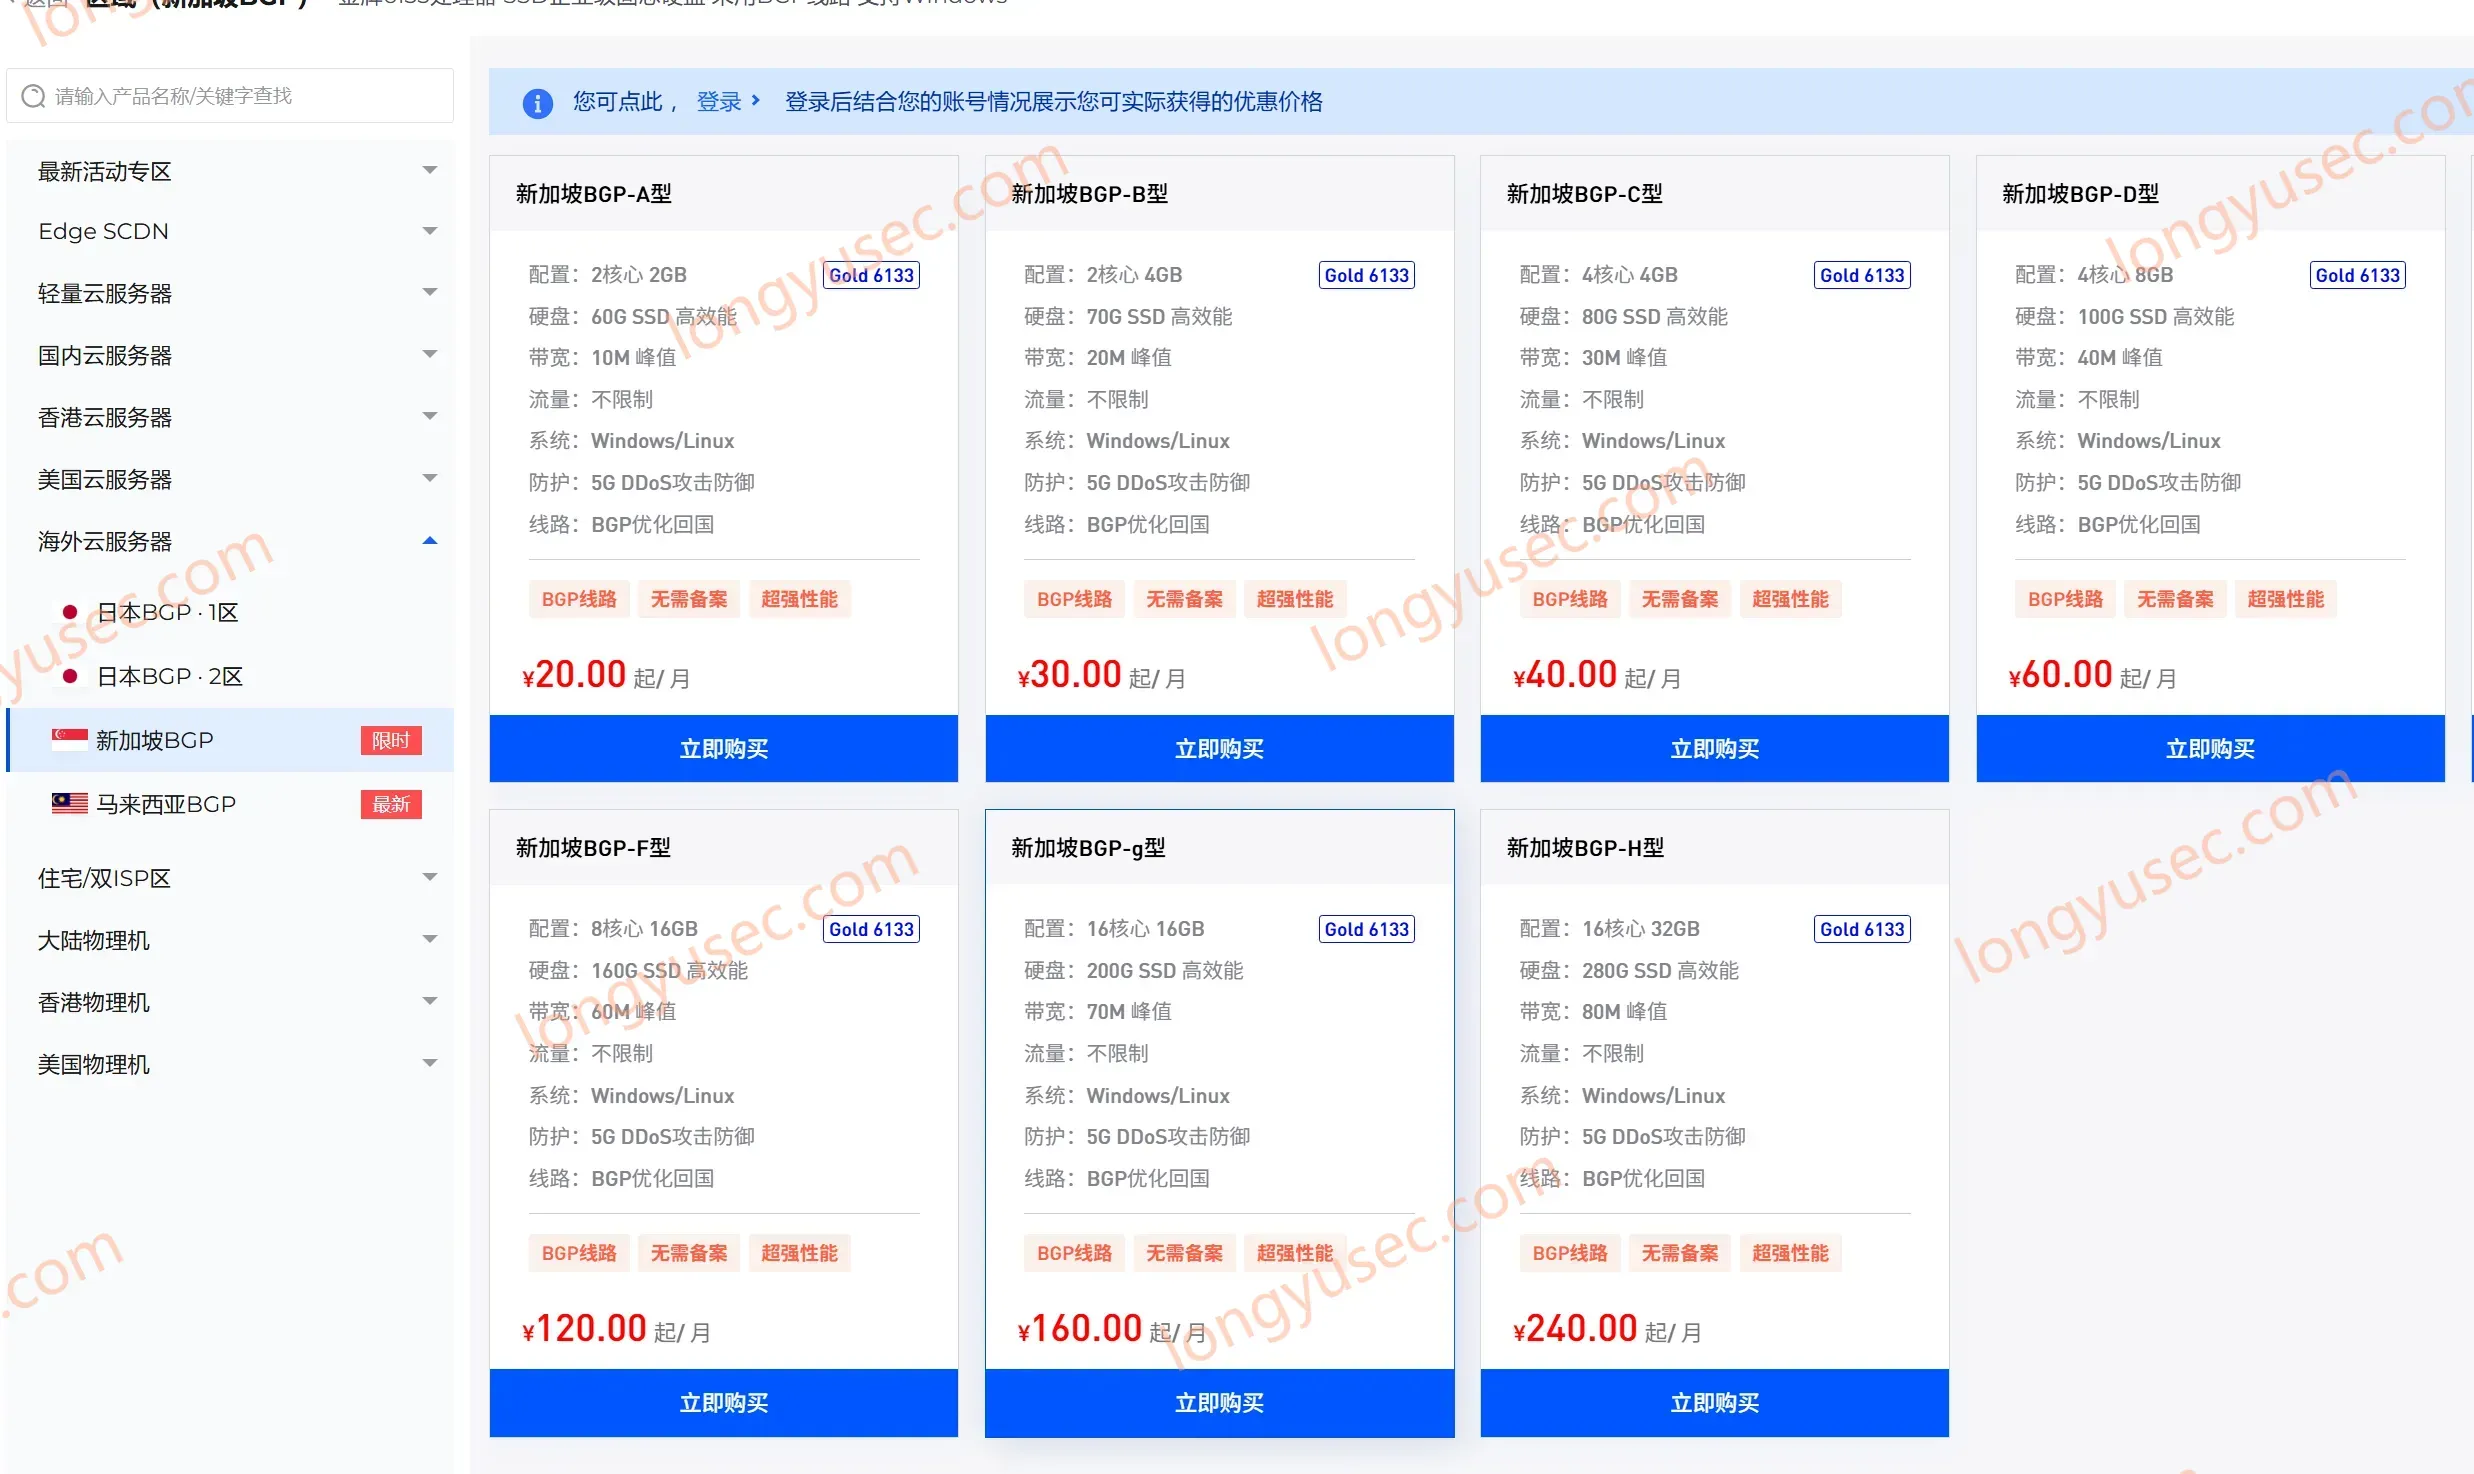
Task: Click red dot beside 日本BGP · 2区
Action: point(70,676)
